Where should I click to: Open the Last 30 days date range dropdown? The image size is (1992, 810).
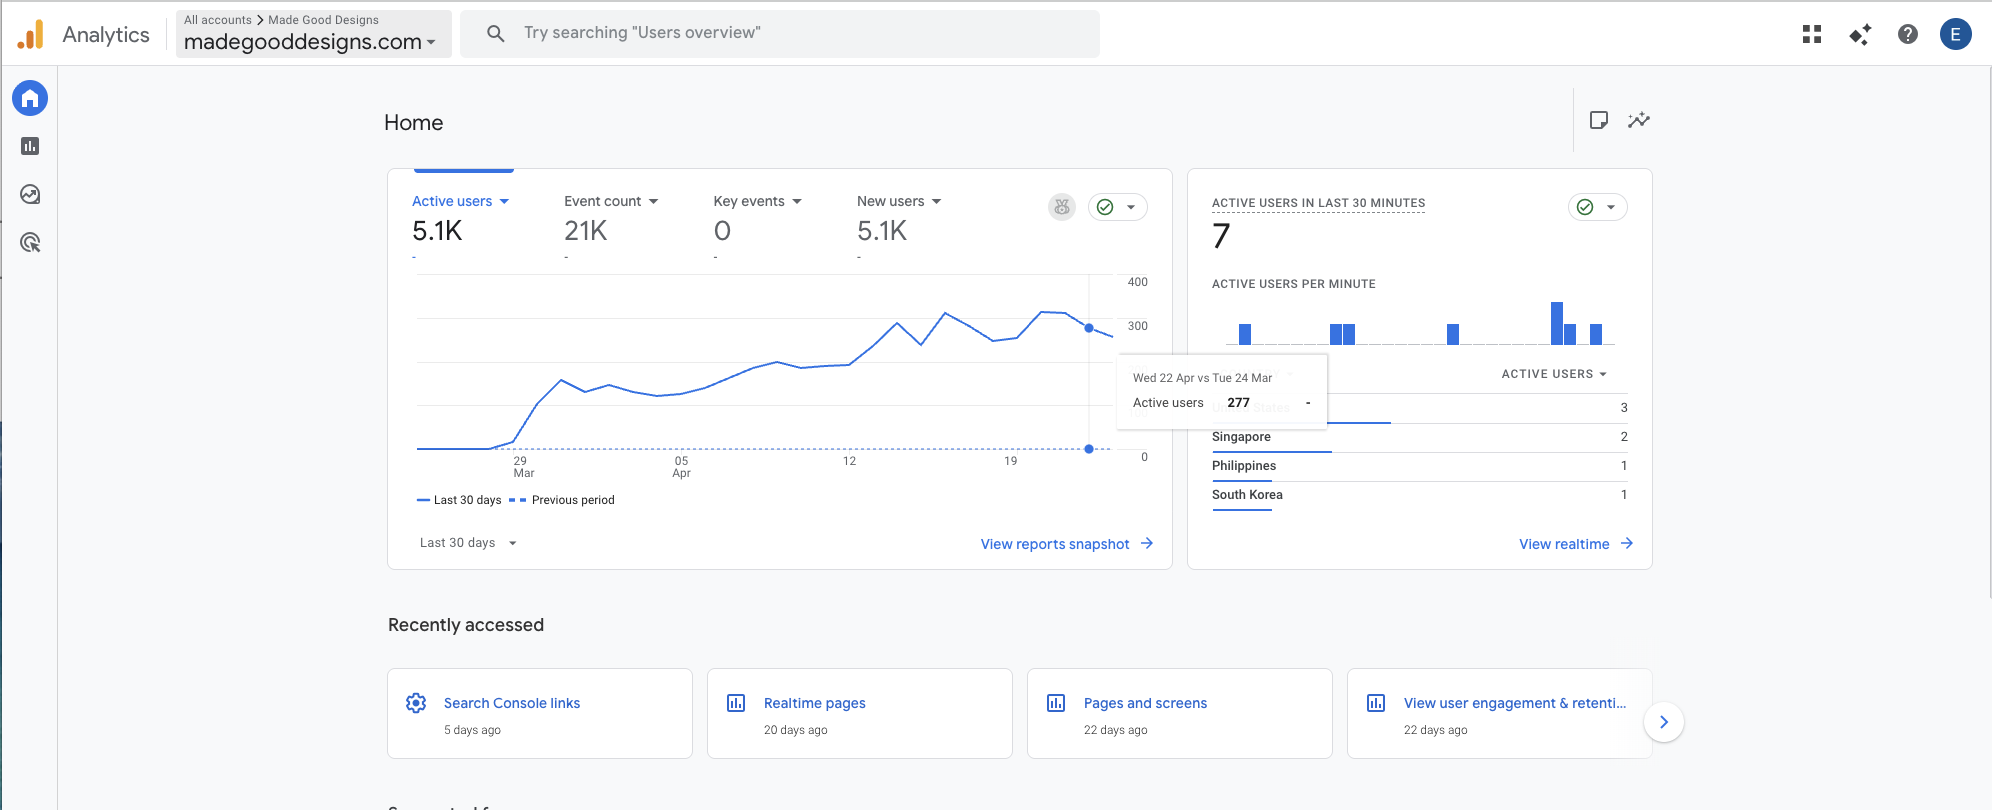468,543
